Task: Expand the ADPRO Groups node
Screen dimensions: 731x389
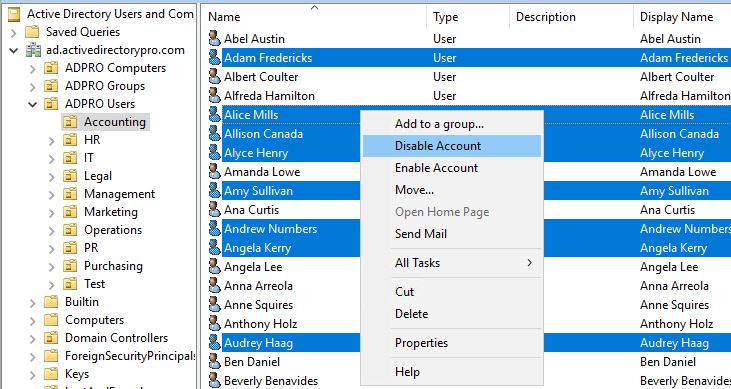Action: tap(33, 87)
